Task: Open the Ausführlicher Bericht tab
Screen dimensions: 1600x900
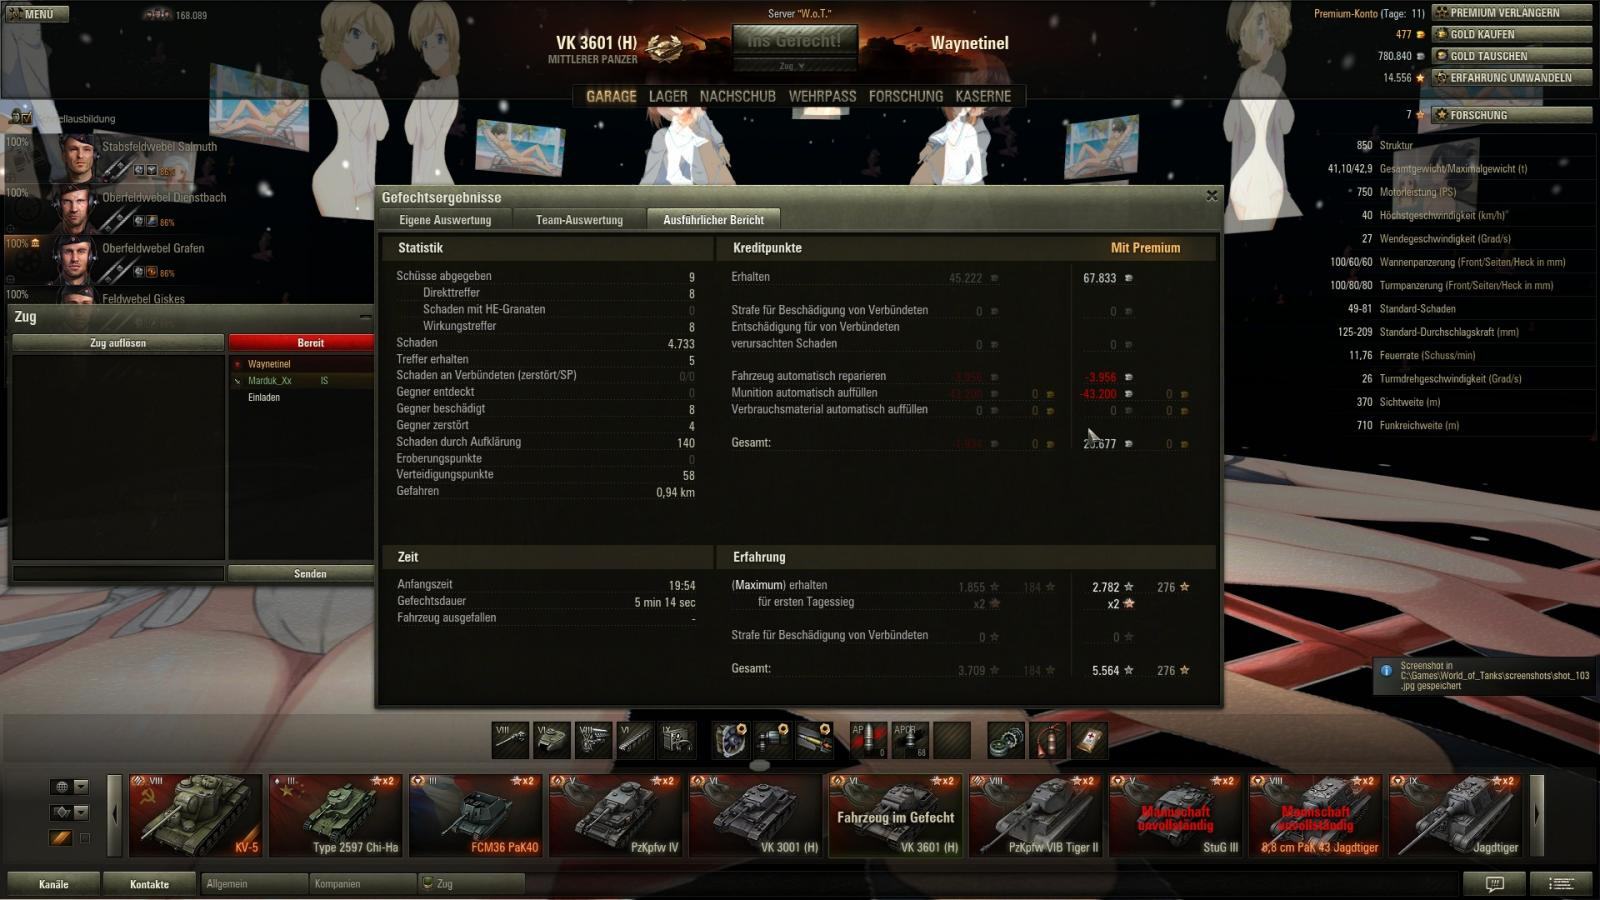Action: tap(714, 220)
